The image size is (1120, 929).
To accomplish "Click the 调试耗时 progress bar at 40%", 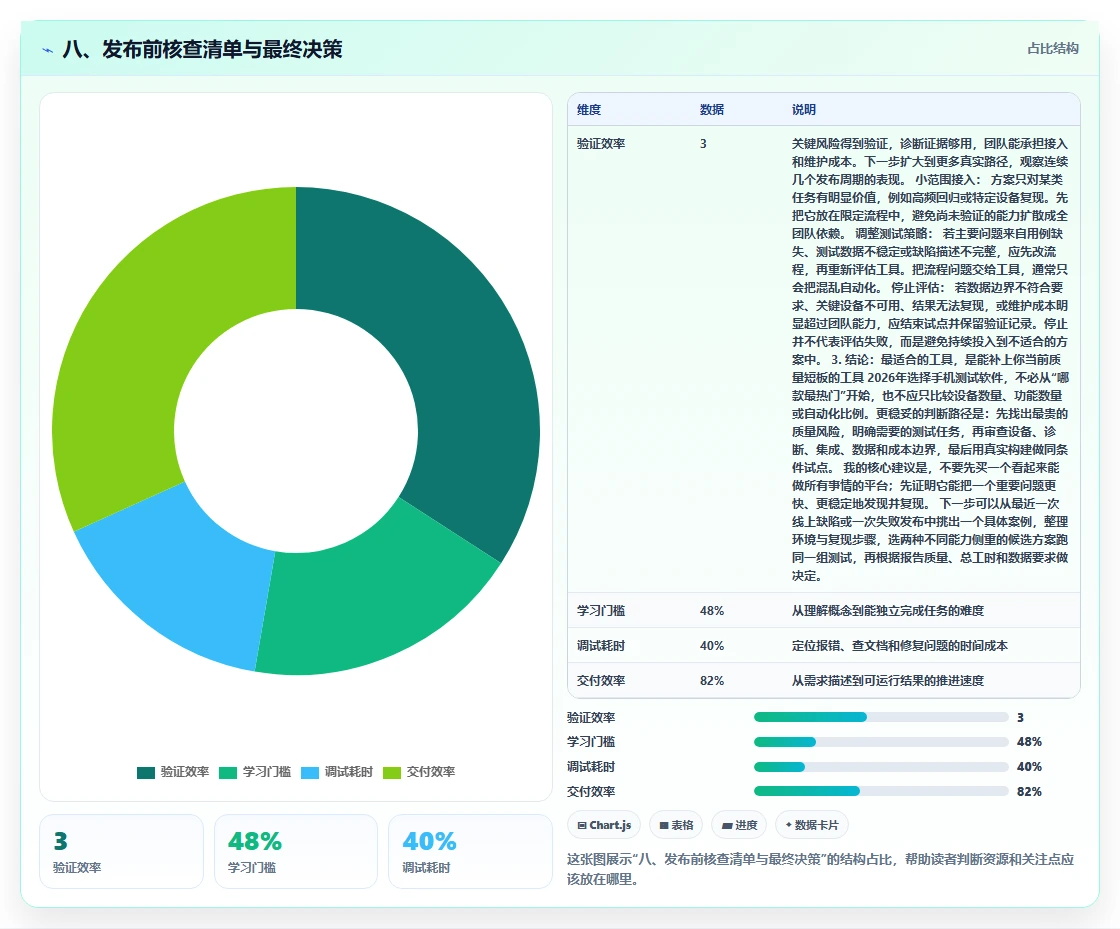I will point(881,767).
